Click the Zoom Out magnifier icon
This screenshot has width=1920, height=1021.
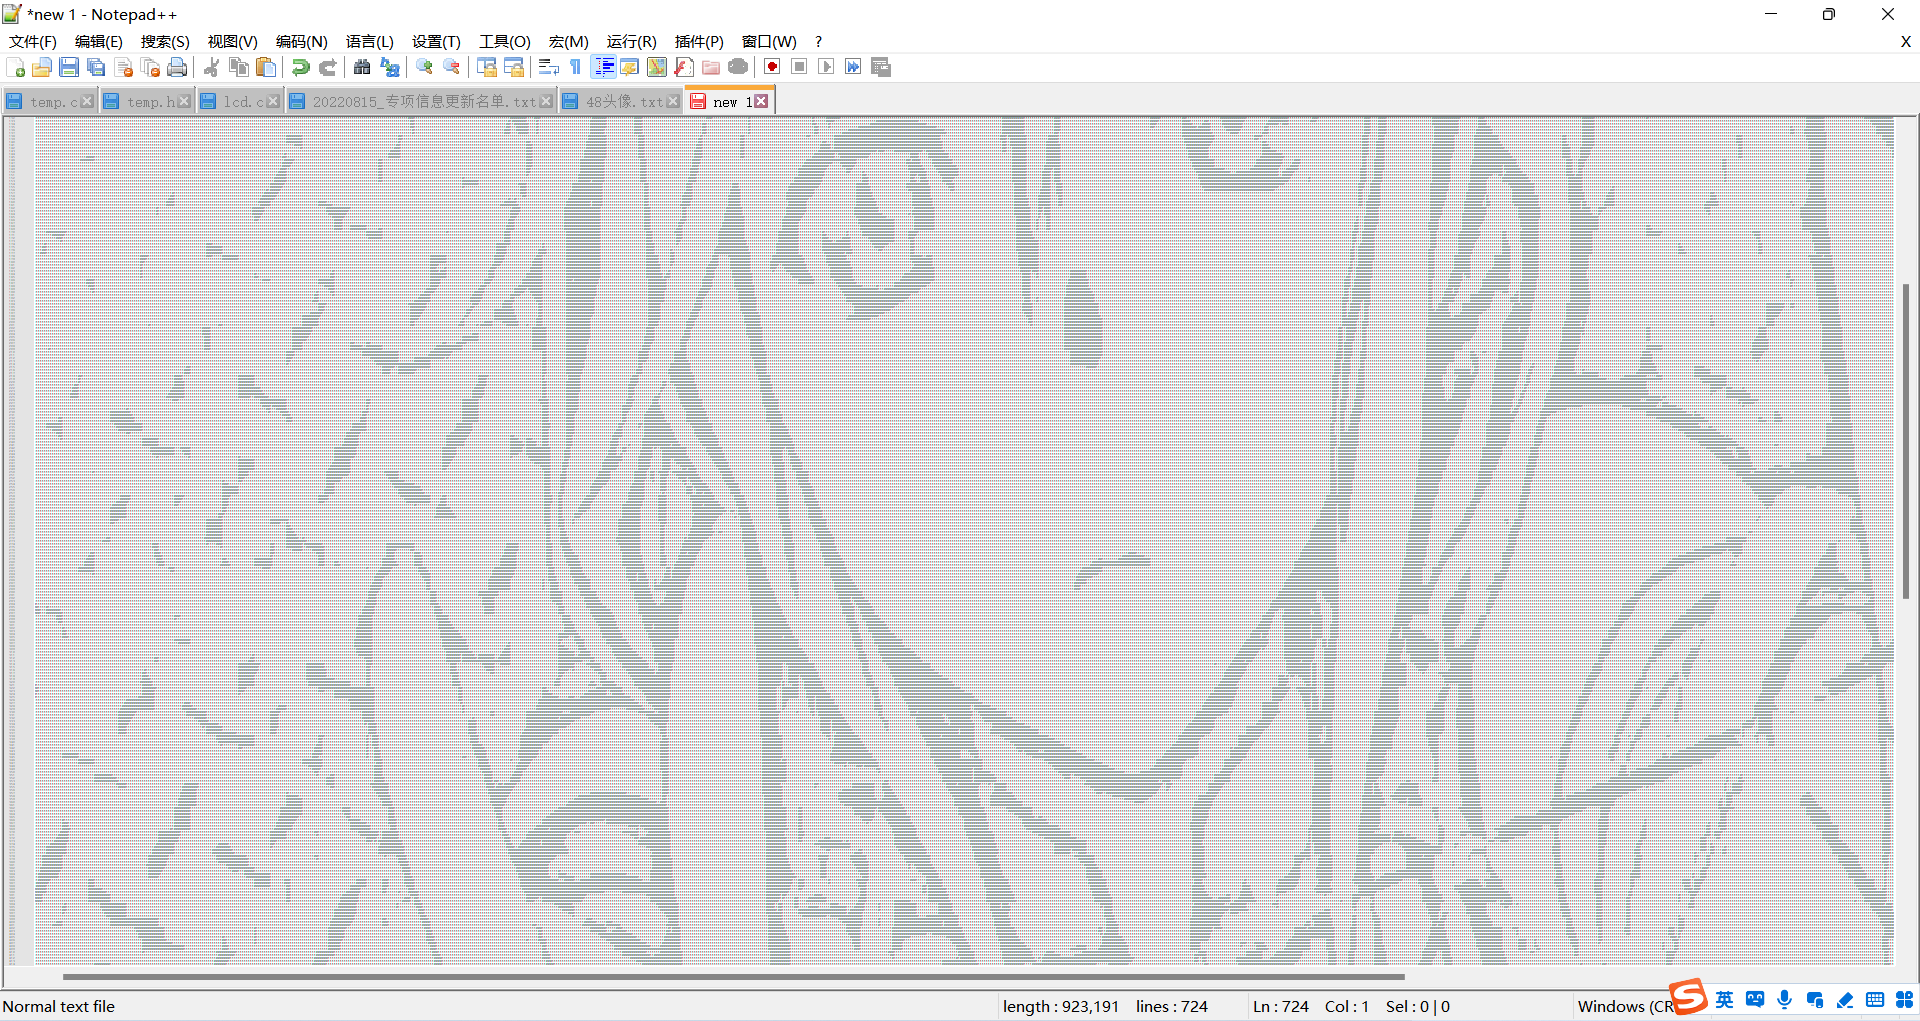click(x=452, y=67)
